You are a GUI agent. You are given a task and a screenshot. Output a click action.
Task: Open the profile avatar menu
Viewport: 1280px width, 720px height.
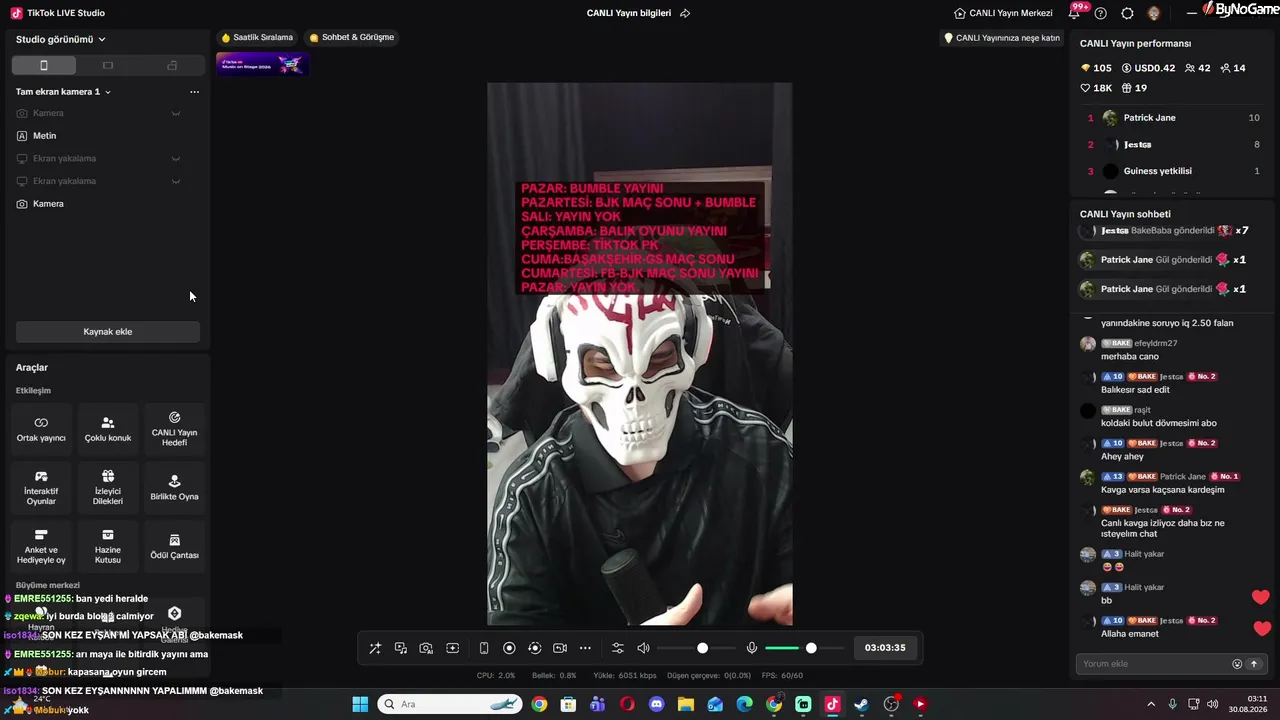point(1154,13)
